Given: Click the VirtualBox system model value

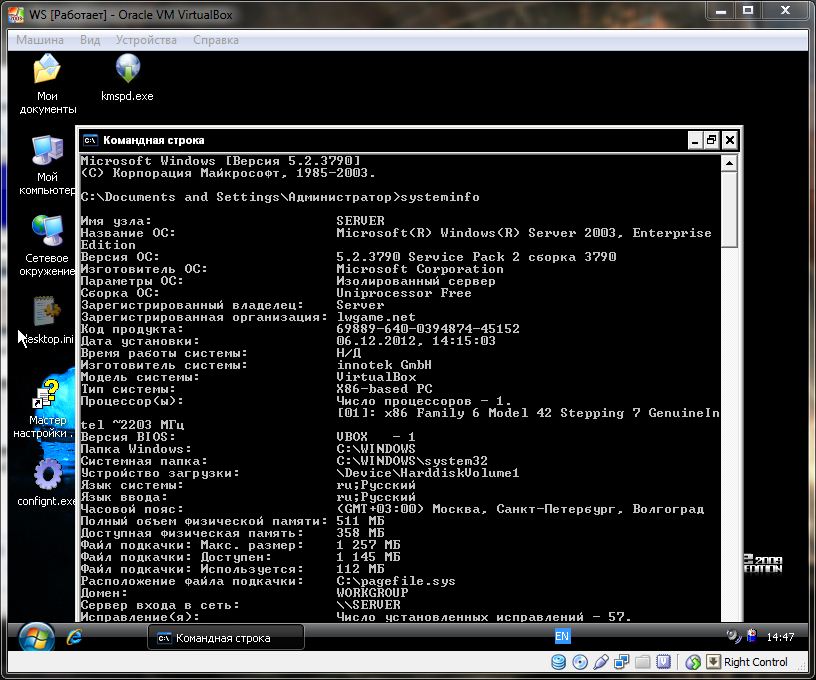Looking at the screenshot, I should click(376, 377).
